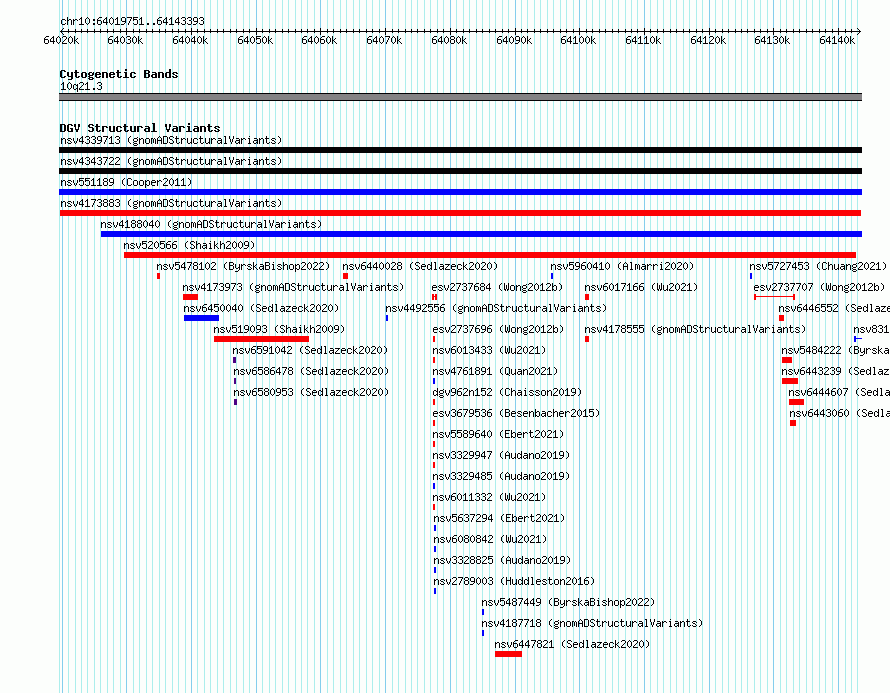Open nsv4173883 gnomAD variant label
This screenshot has width=890, height=693.
coord(171,203)
